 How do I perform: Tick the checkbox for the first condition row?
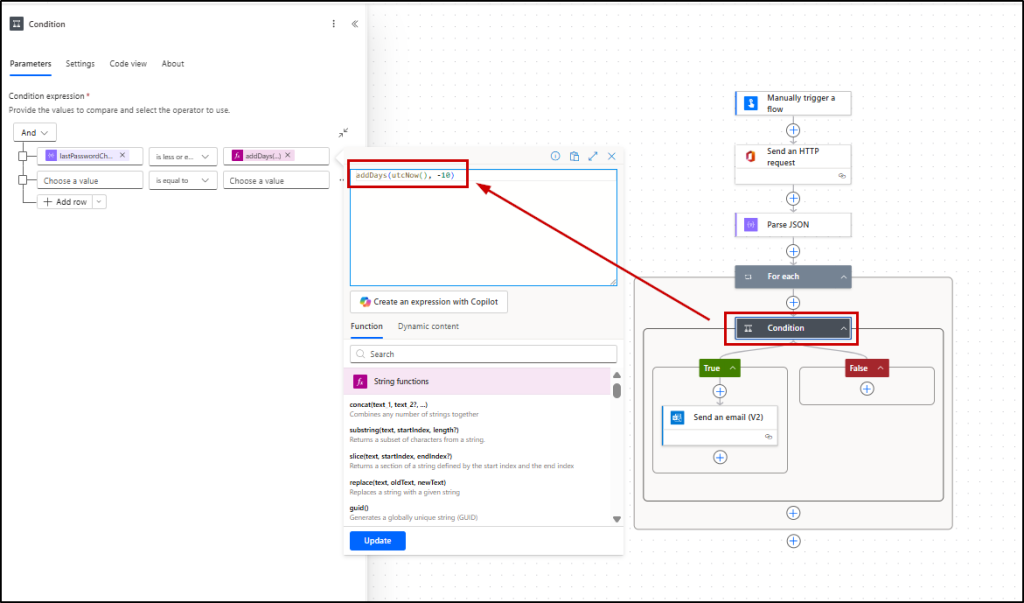(22, 156)
